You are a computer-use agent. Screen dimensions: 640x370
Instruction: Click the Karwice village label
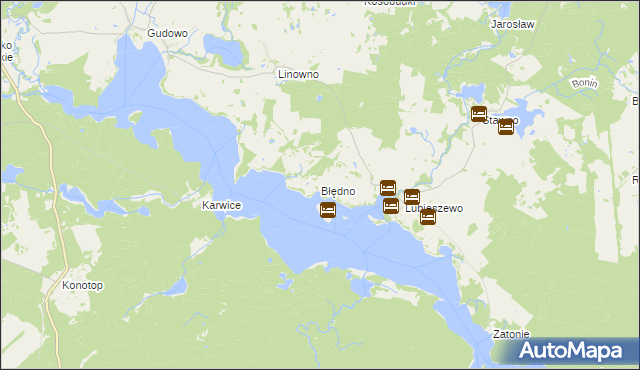[x=222, y=205]
